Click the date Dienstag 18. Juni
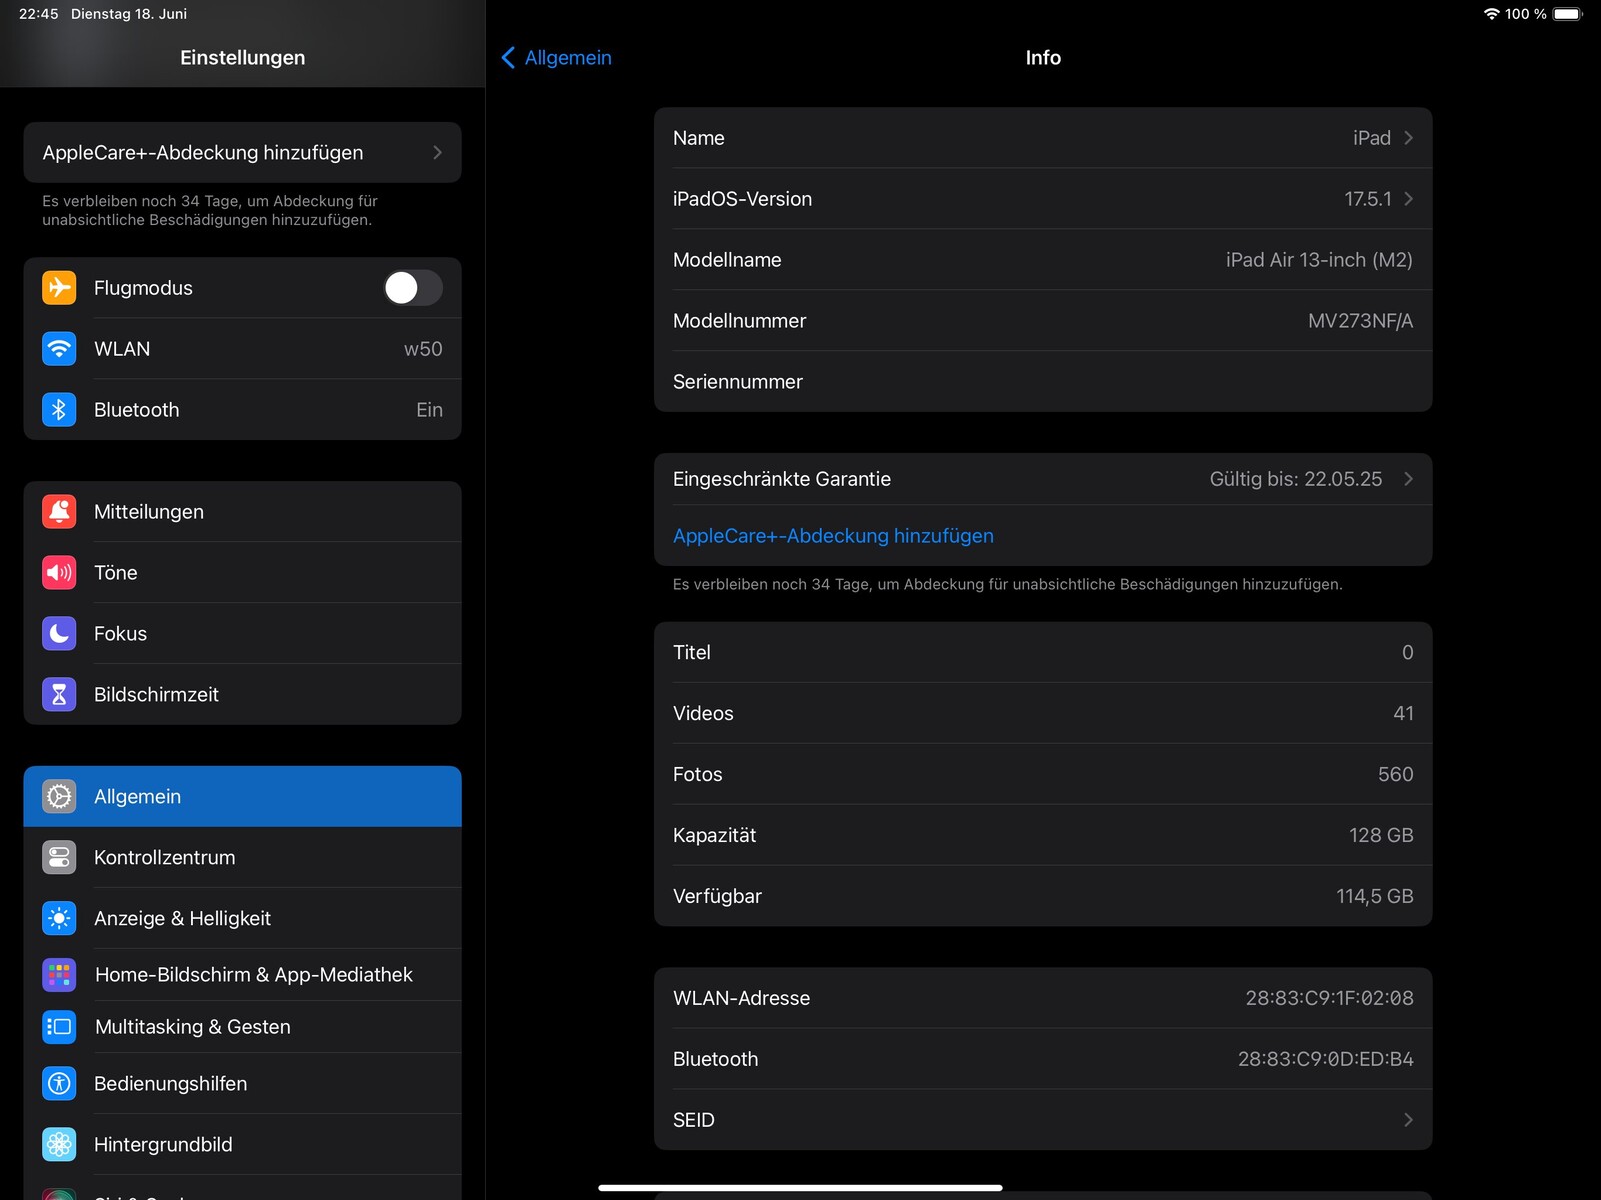The height and width of the screenshot is (1200, 1601). [129, 14]
